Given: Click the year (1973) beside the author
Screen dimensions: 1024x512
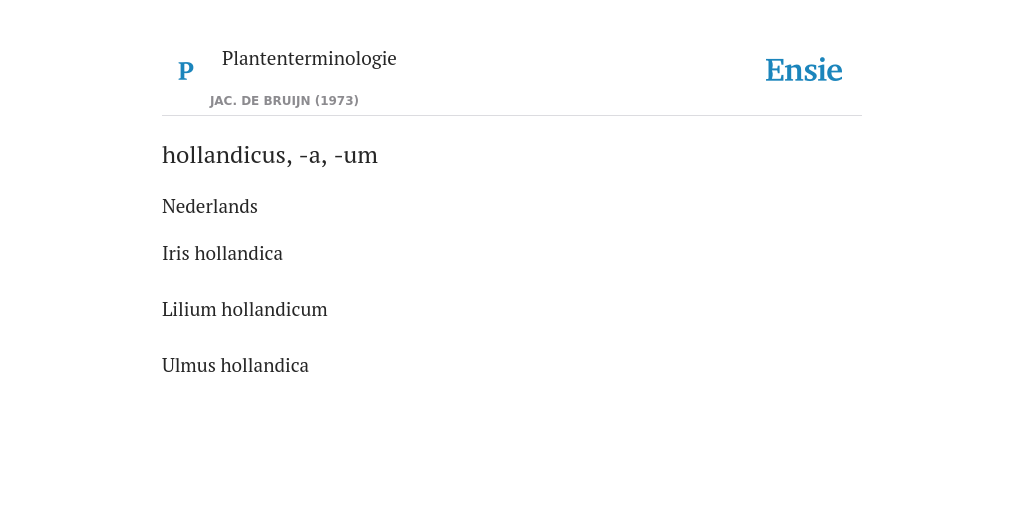Looking at the screenshot, I should pyautogui.click(x=337, y=101).
